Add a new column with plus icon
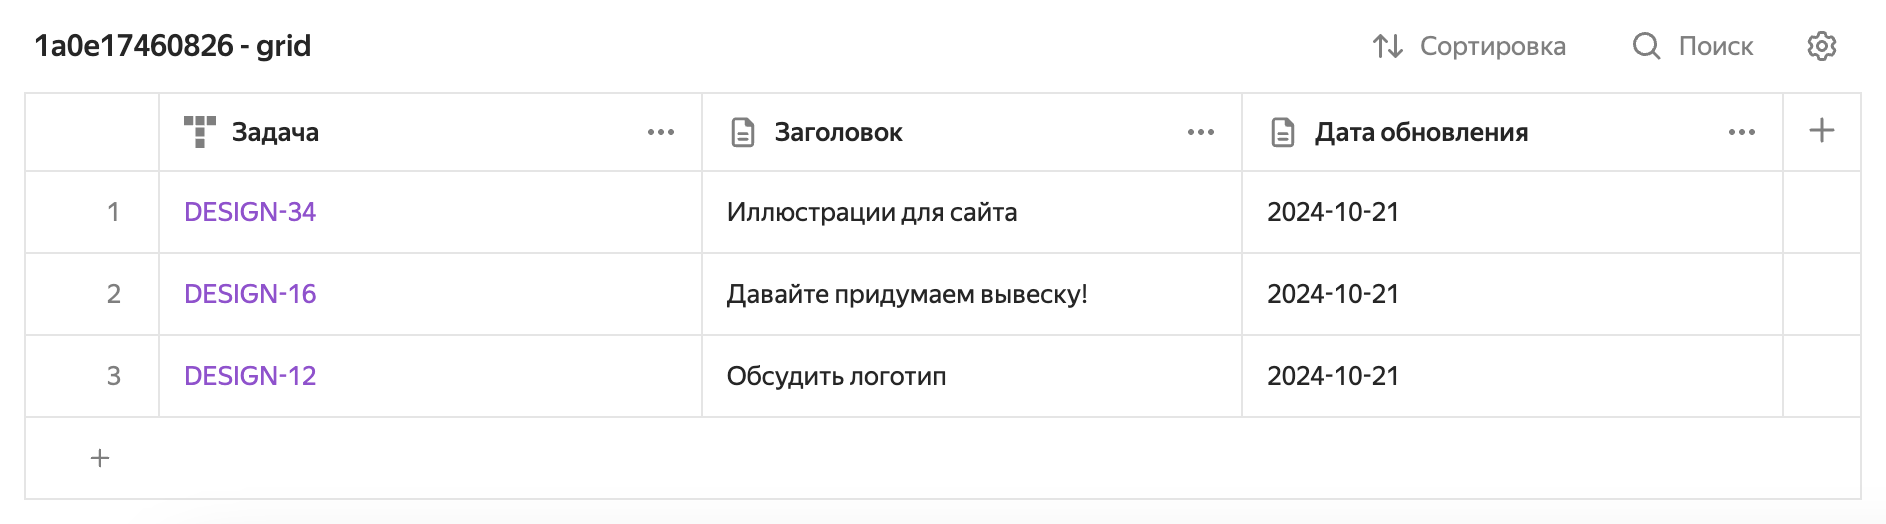The width and height of the screenshot is (1886, 524). (1821, 131)
